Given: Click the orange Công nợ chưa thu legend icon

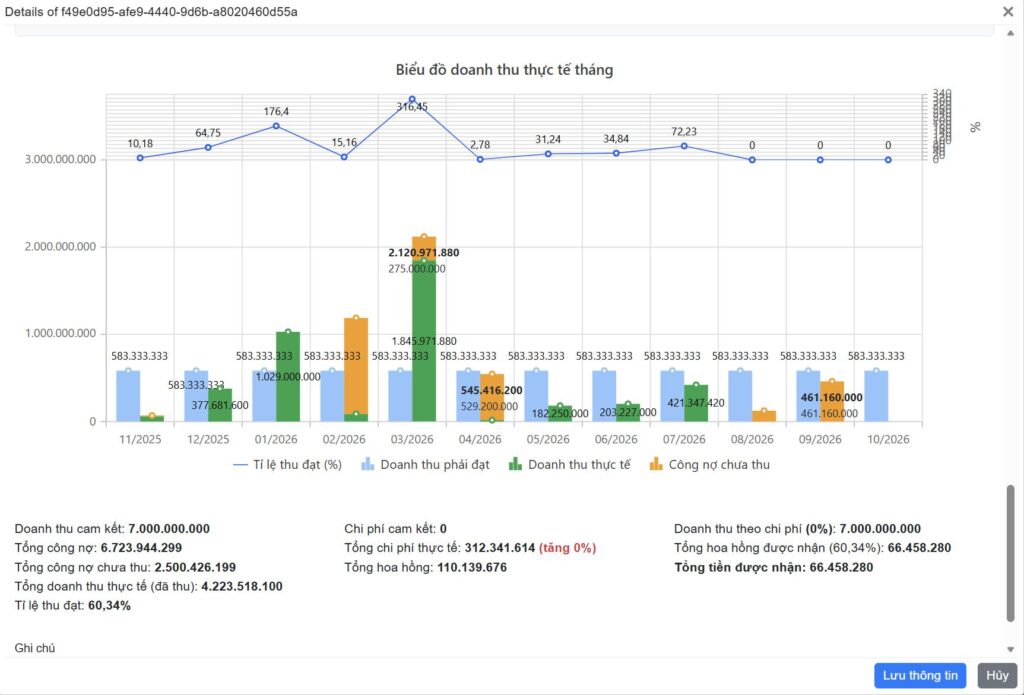Looking at the screenshot, I should coord(656,464).
